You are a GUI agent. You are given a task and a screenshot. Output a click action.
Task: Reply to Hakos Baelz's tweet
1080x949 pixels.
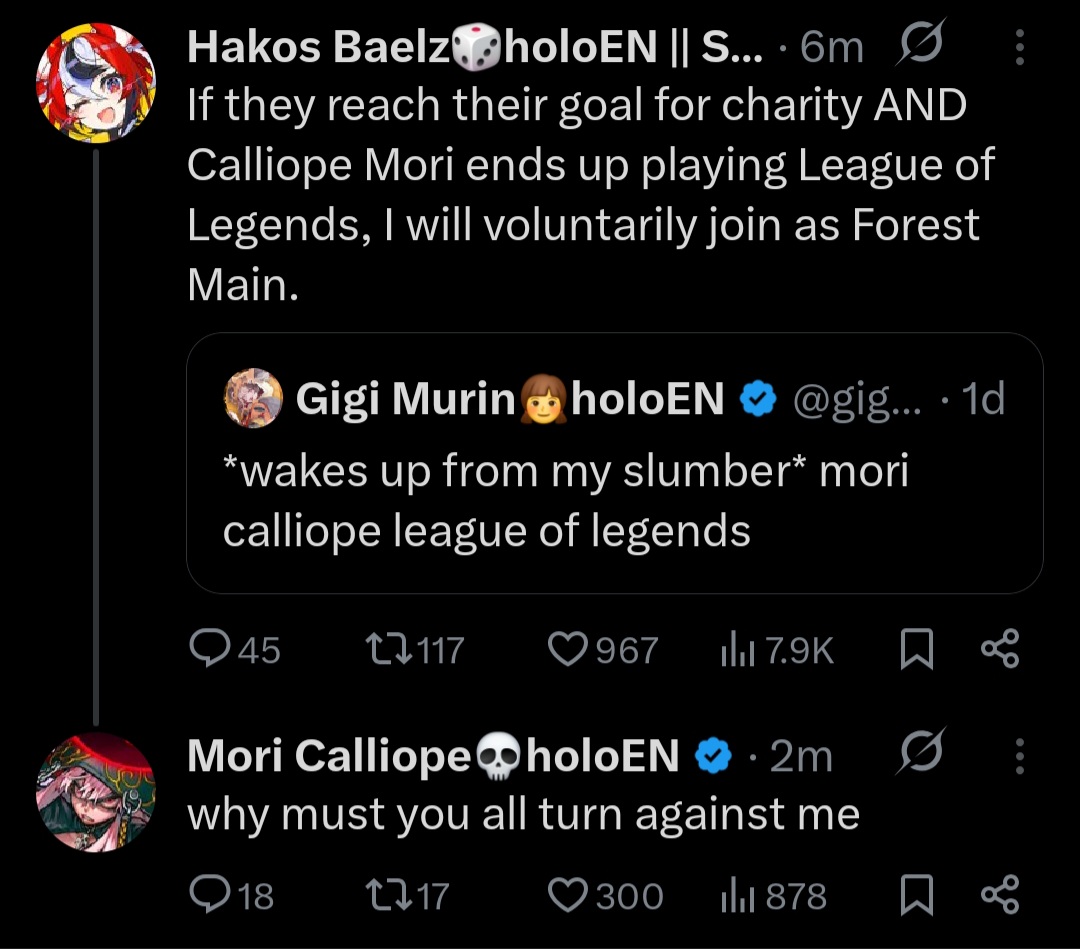[x=208, y=651]
